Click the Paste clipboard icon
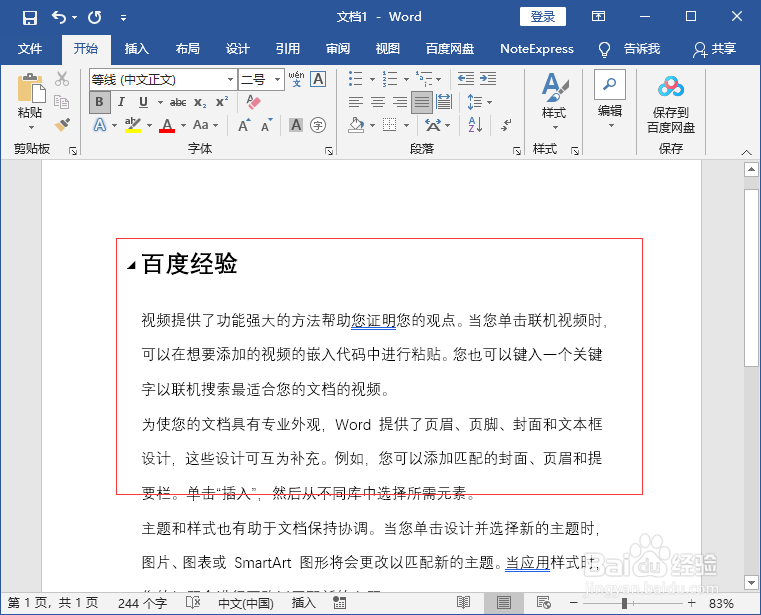 coord(31,89)
